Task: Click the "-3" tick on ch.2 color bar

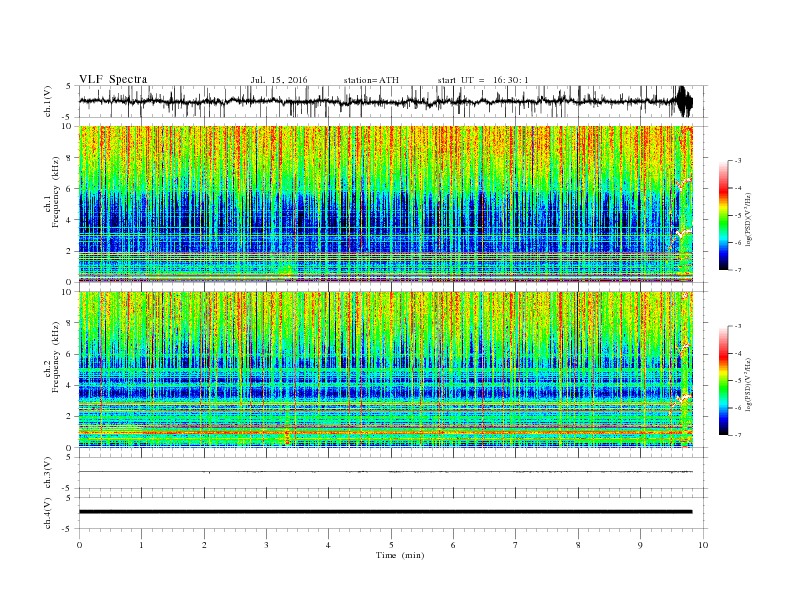Action: (x=738, y=326)
